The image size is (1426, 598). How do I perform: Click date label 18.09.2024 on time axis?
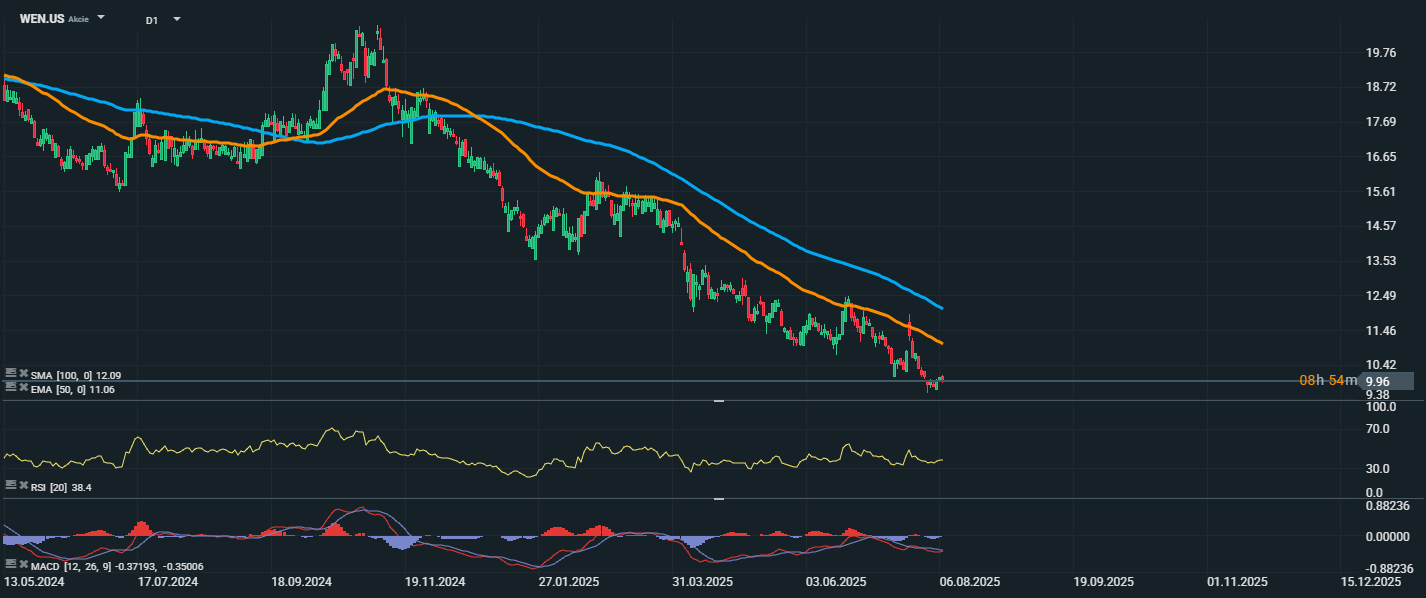302,581
